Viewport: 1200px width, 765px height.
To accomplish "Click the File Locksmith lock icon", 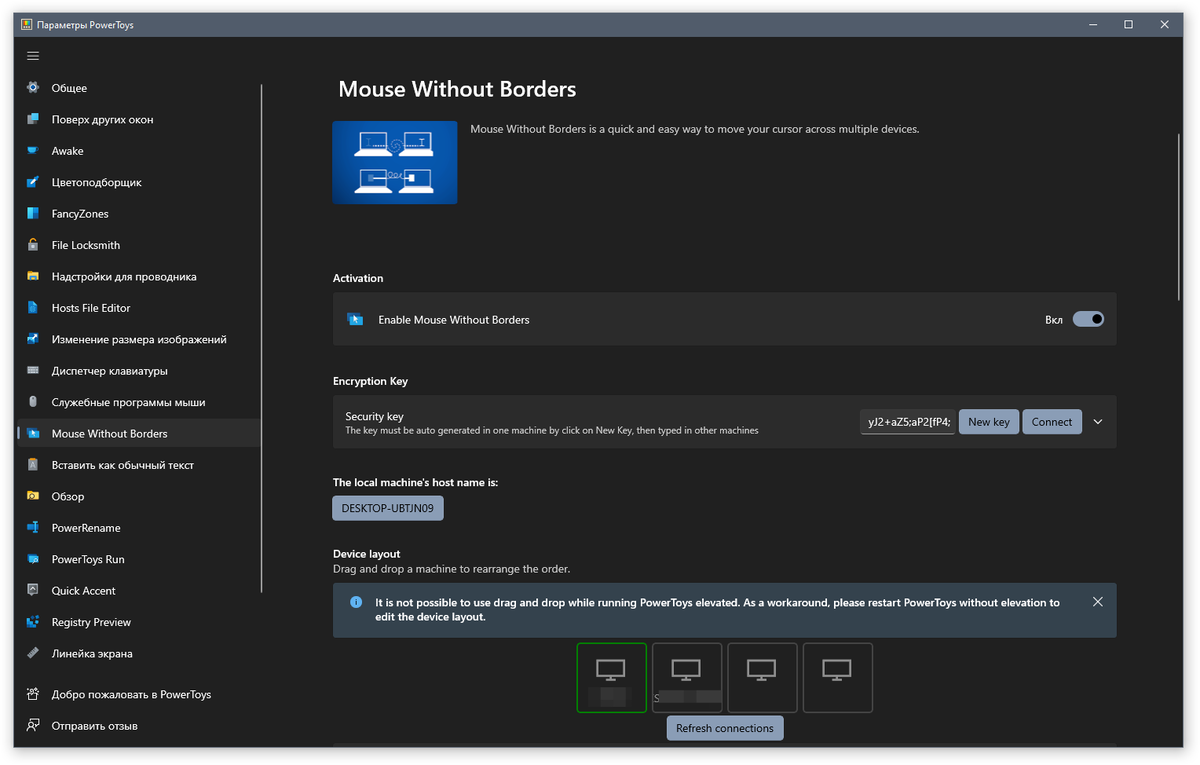I will 33,245.
